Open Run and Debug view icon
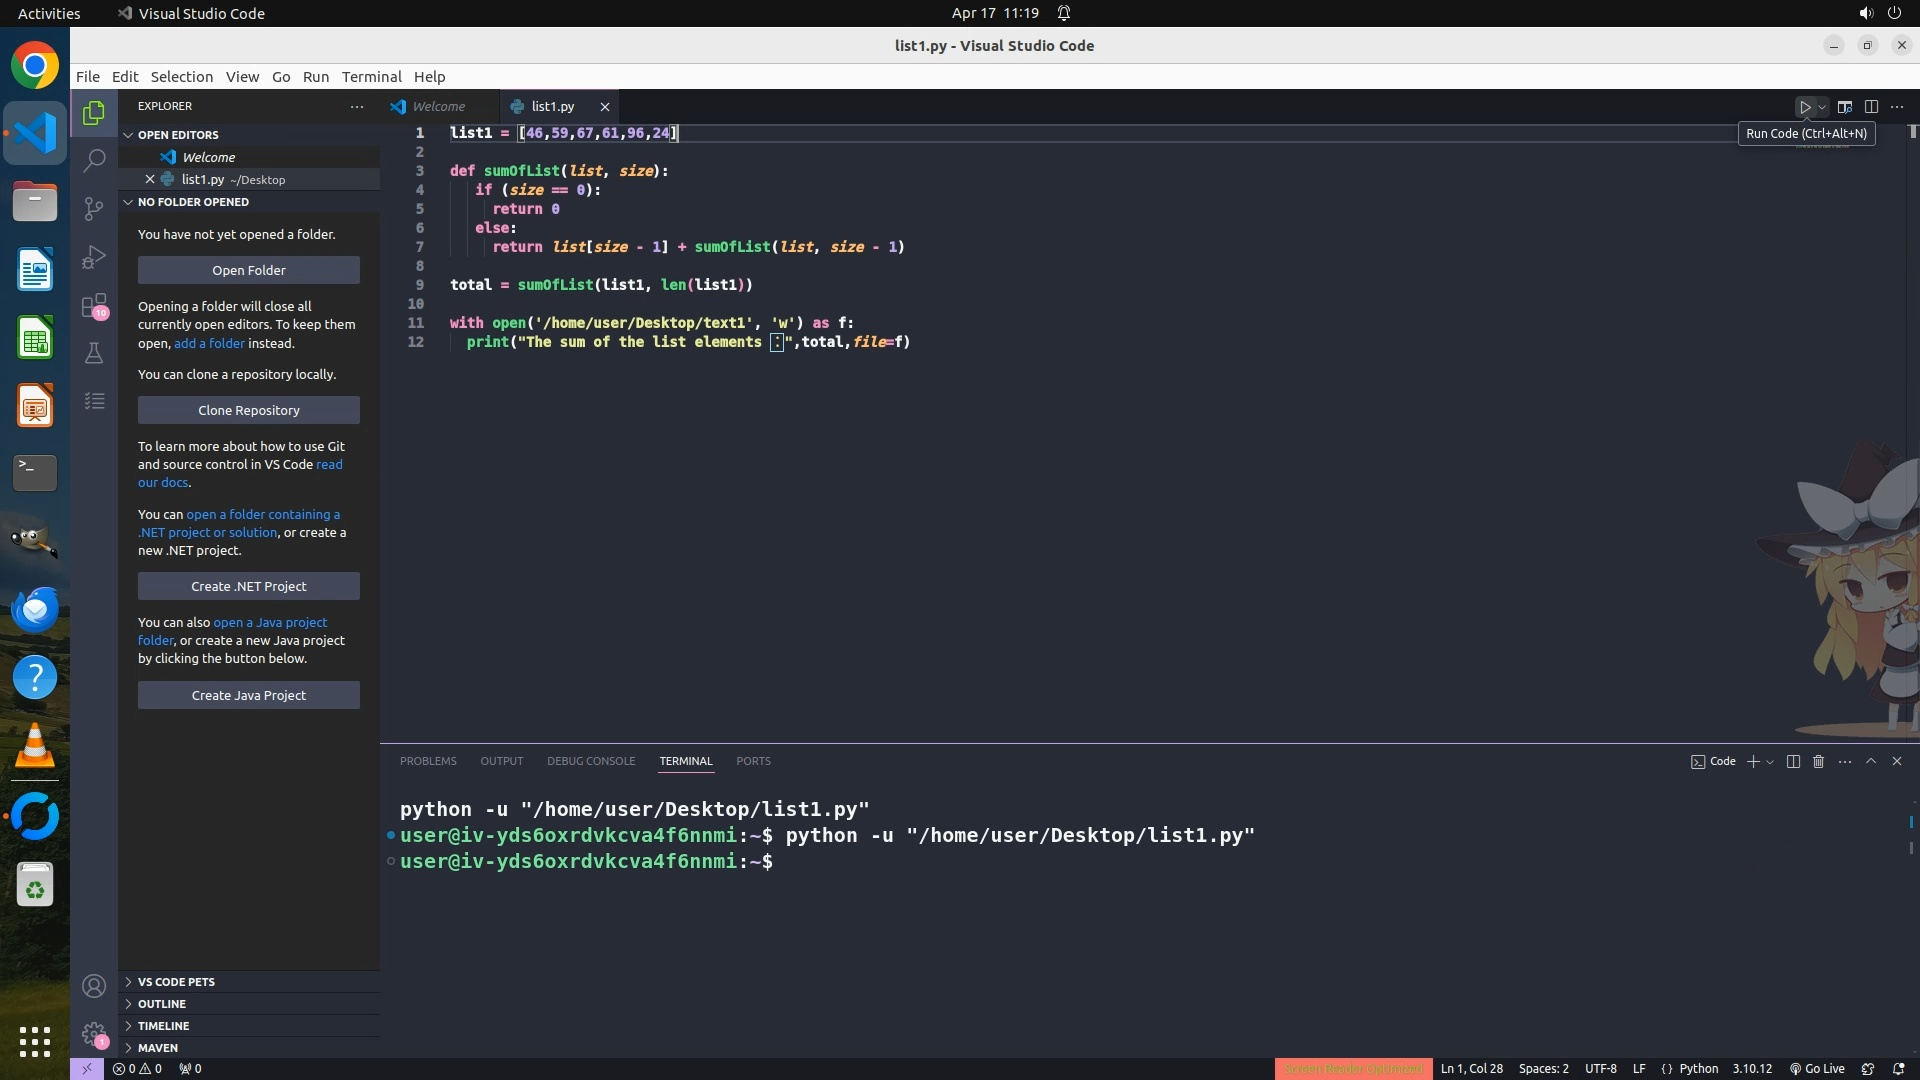The height and width of the screenshot is (1080, 1920). pyautogui.click(x=94, y=257)
